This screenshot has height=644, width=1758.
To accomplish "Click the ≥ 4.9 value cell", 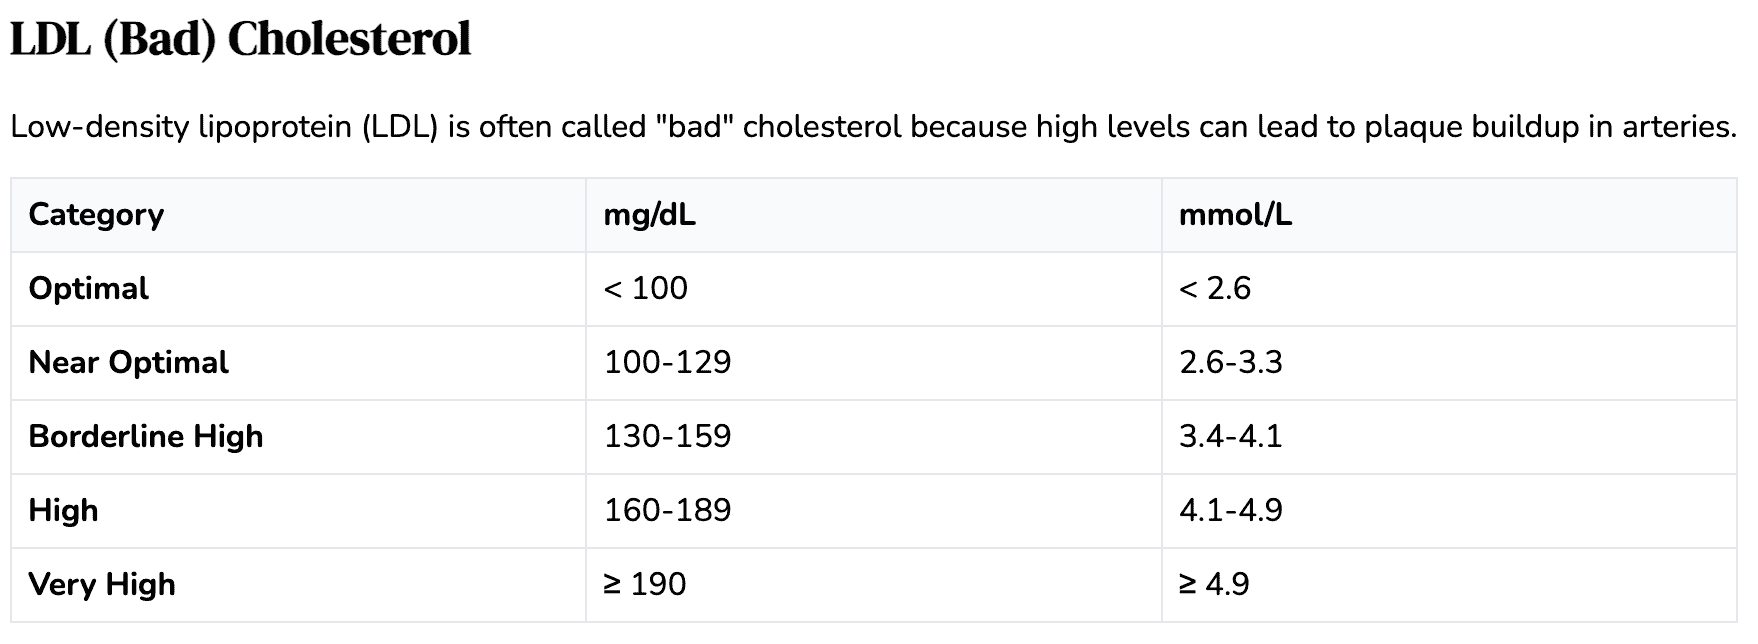I will pos(1214,585).
